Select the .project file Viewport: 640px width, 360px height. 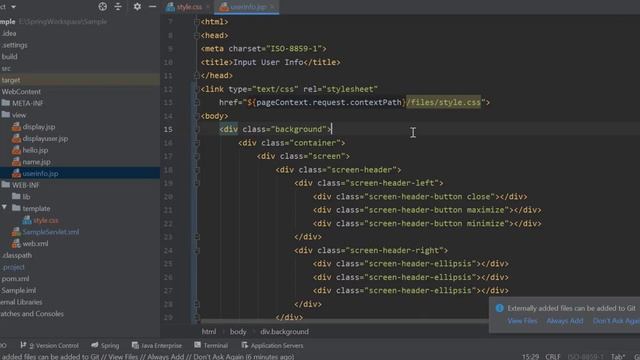coord(13,267)
